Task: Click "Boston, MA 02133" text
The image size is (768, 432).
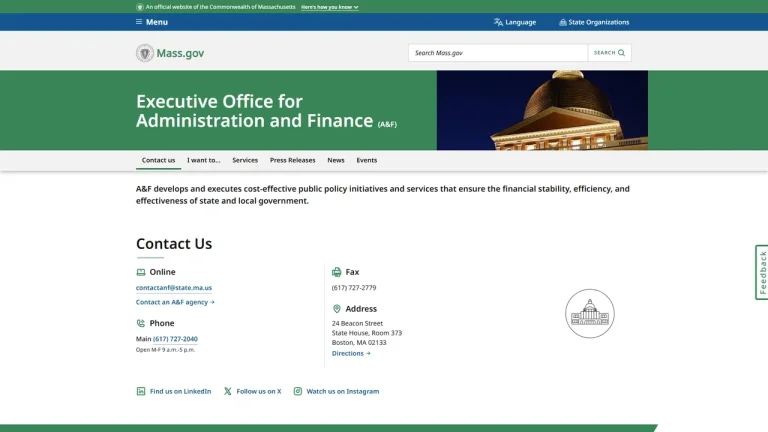Action: pos(359,342)
